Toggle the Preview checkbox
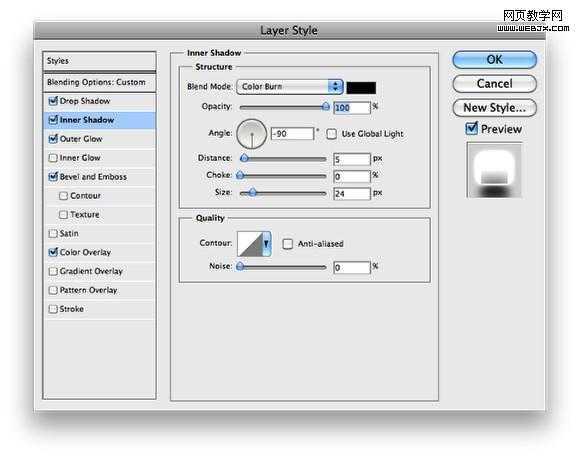This screenshot has width=580, height=458. (471, 128)
